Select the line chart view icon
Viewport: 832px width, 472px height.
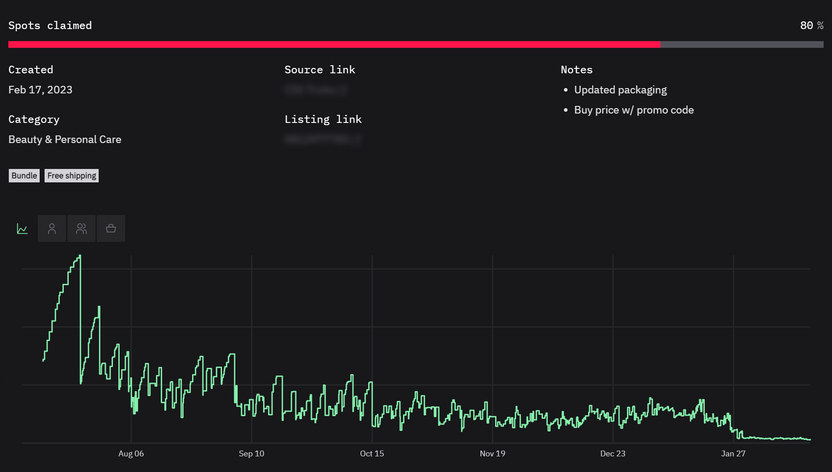[22, 229]
